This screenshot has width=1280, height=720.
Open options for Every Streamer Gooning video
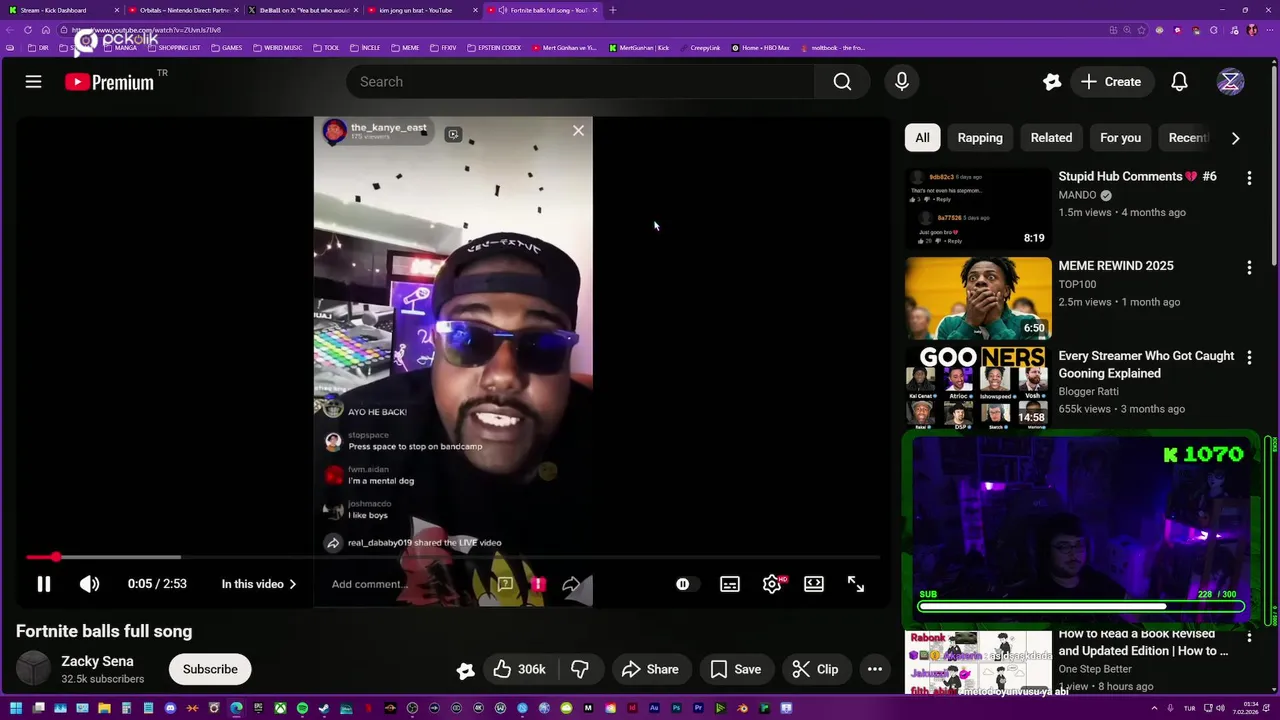1249,357
